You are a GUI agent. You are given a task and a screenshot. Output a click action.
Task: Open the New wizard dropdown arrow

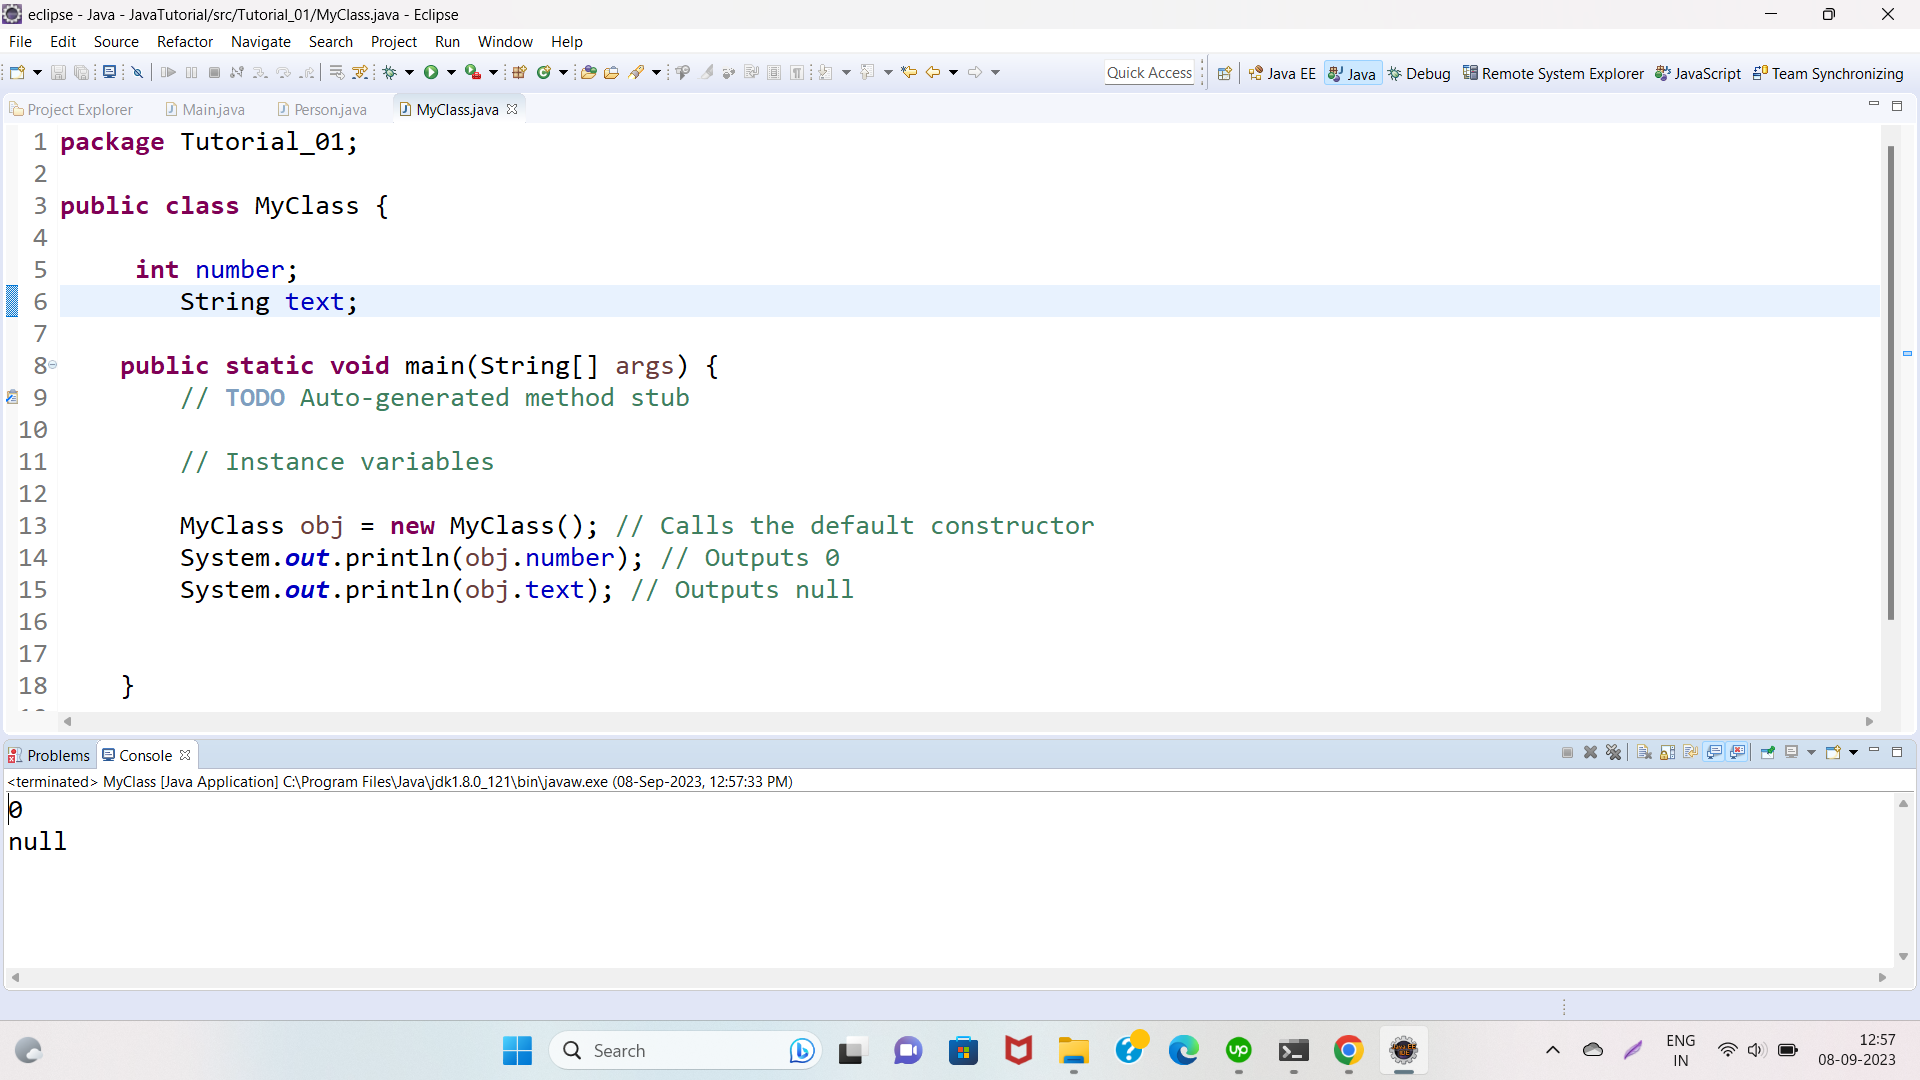[37, 72]
